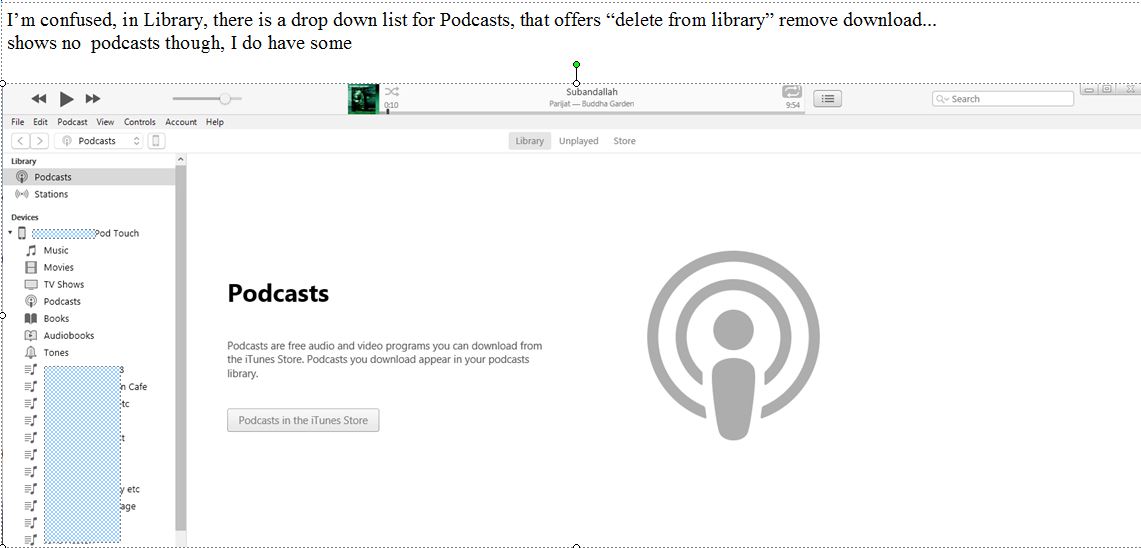Switch to the Unplayed tab

579,141
